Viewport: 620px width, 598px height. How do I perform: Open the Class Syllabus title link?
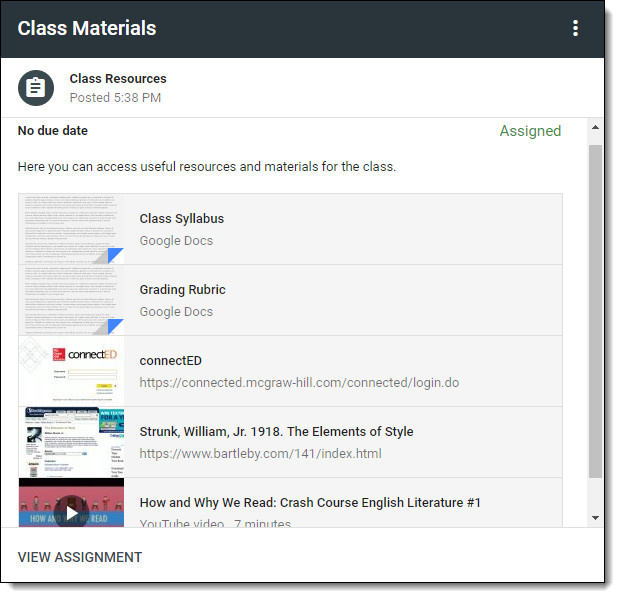[x=183, y=220]
